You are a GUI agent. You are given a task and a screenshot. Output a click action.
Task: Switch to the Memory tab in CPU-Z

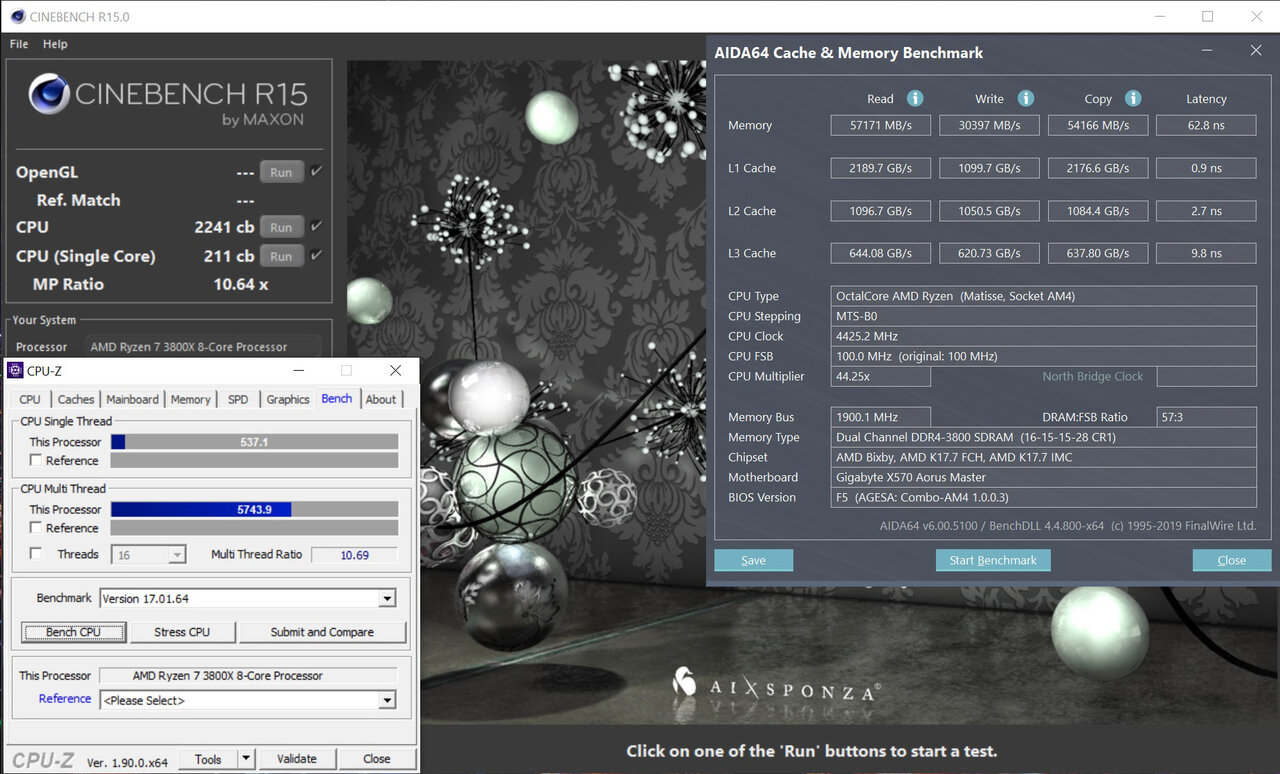coord(190,399)
